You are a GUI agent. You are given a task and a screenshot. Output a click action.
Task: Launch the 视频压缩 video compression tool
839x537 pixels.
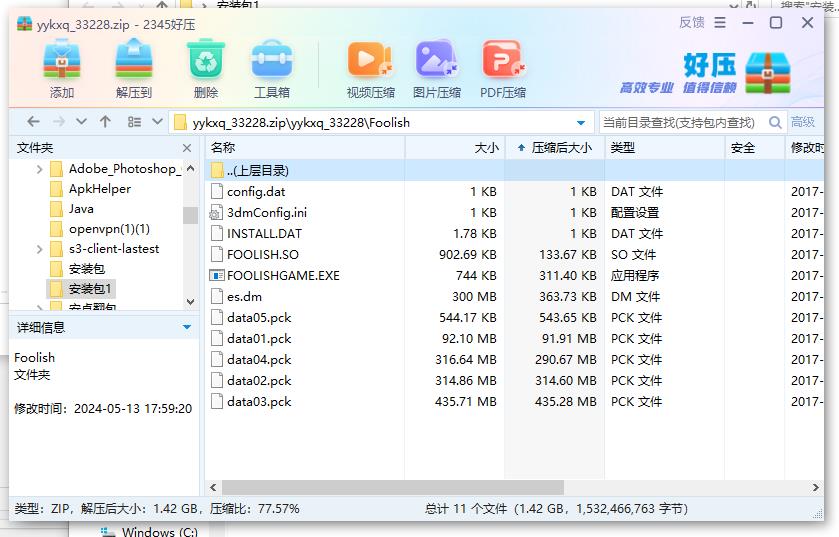[x=370, y=69]
